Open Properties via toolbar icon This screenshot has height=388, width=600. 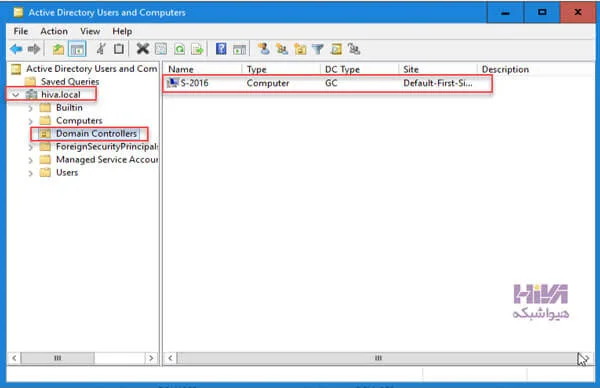(161, 49)
